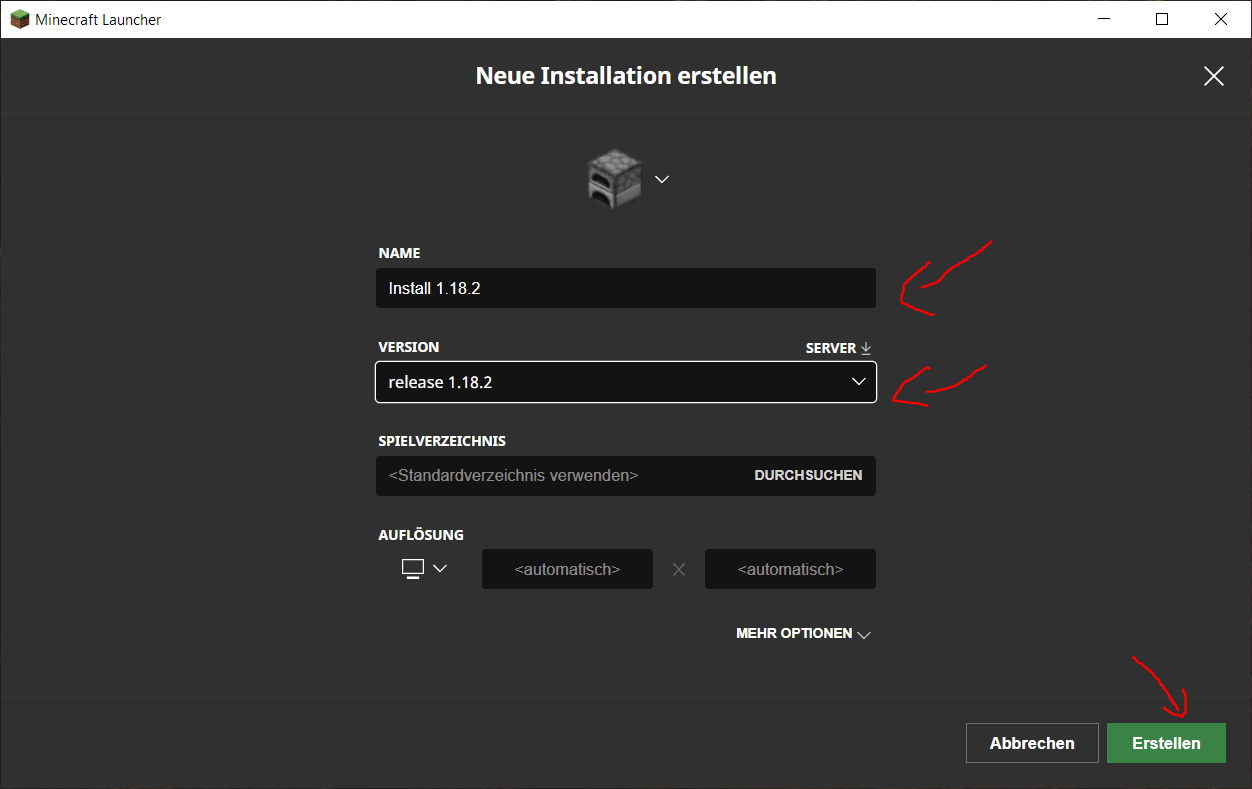Click the resolution width automatisch field

pos(567,569)
